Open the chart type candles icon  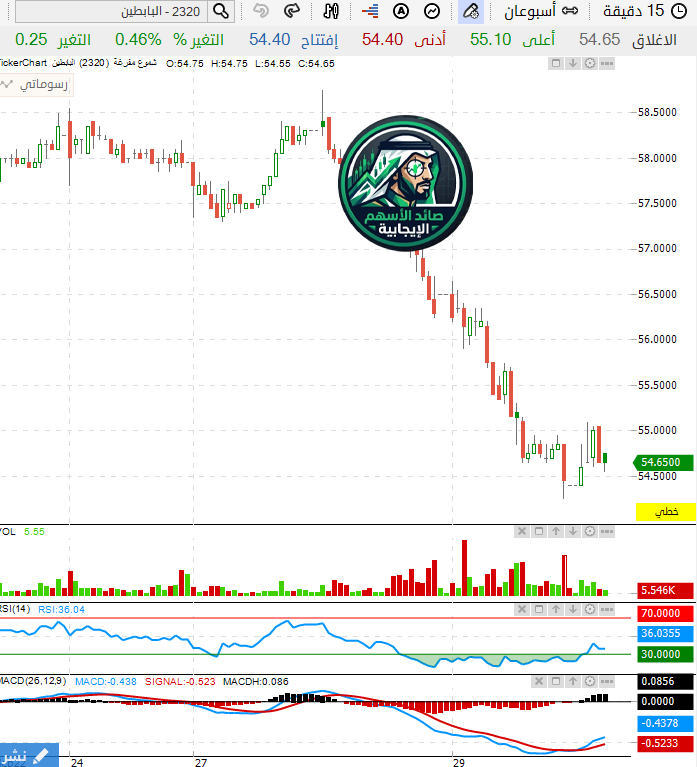pyautogui.click(x=331, y=11)
